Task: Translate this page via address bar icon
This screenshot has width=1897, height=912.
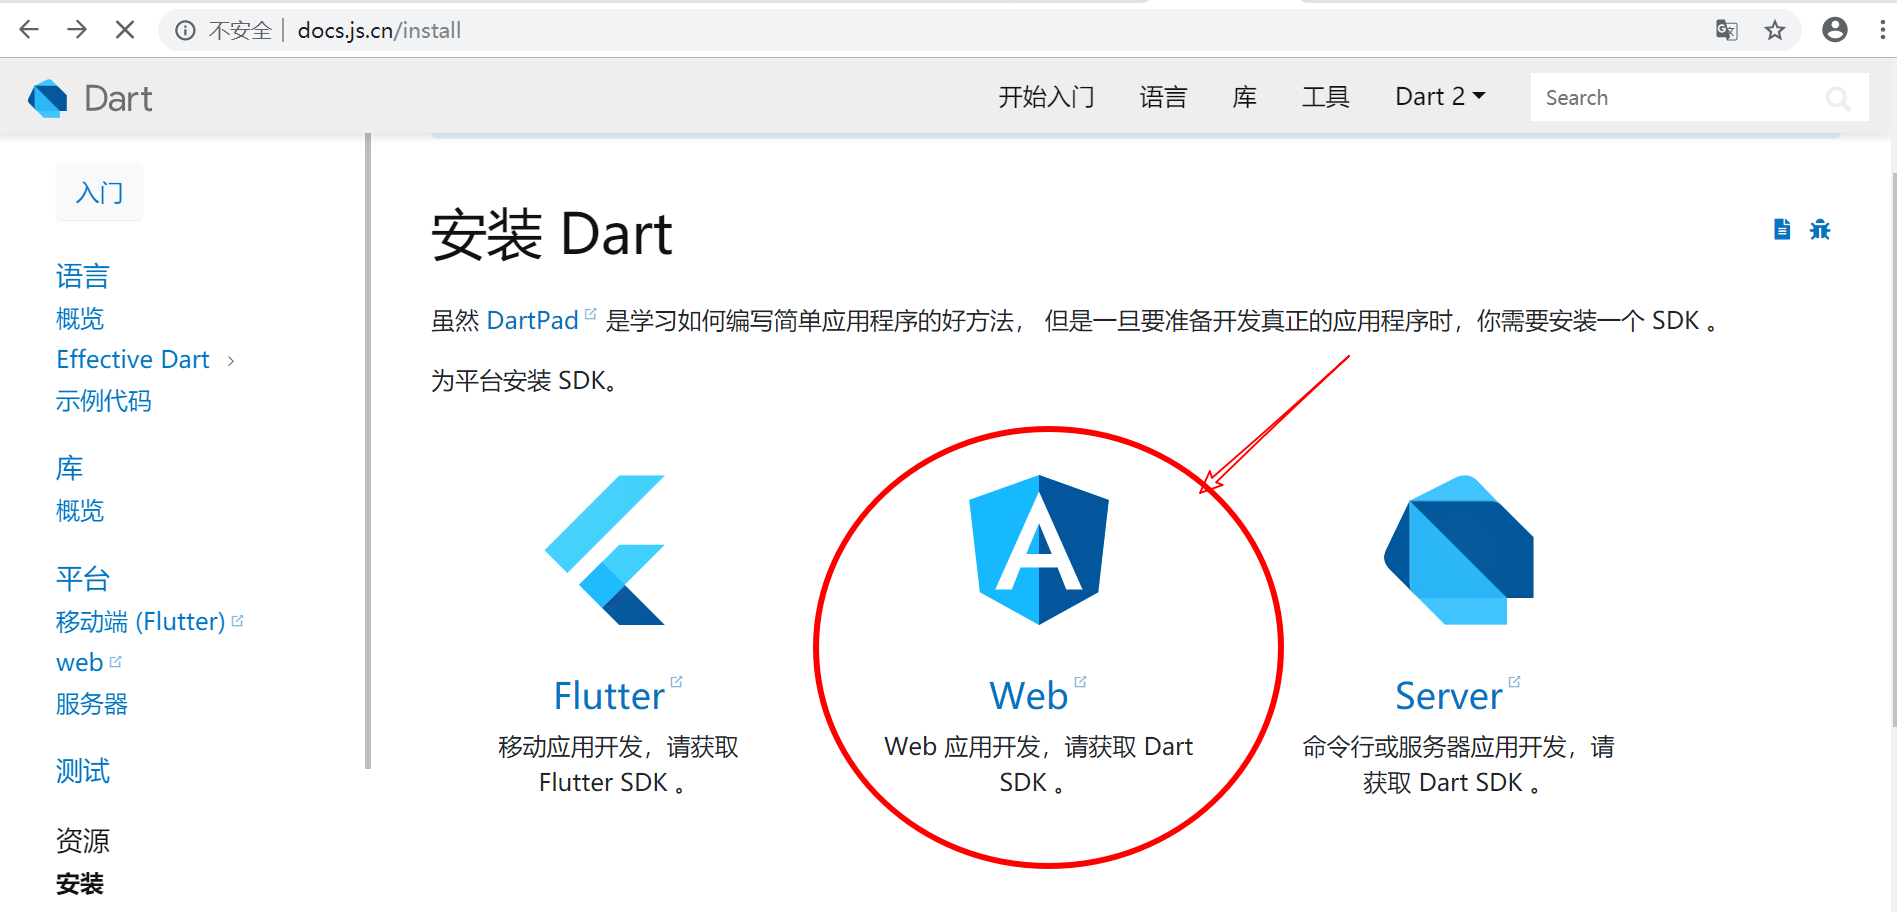Action: click(x=1727, y=30)
